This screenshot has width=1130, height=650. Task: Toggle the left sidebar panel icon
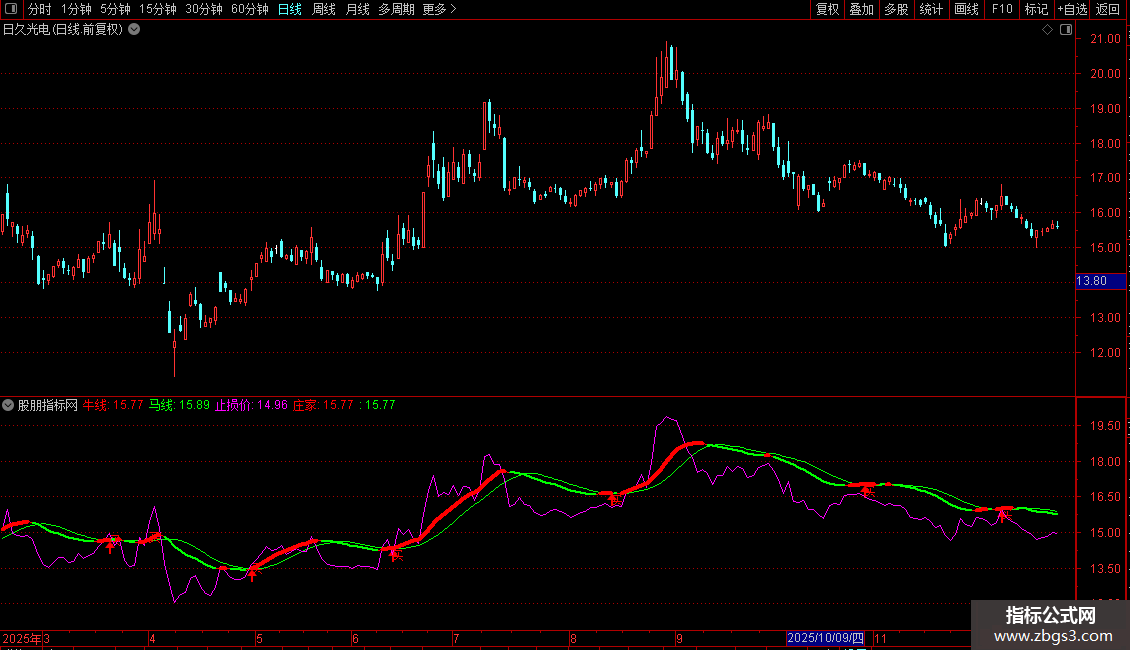coord(11,9)
